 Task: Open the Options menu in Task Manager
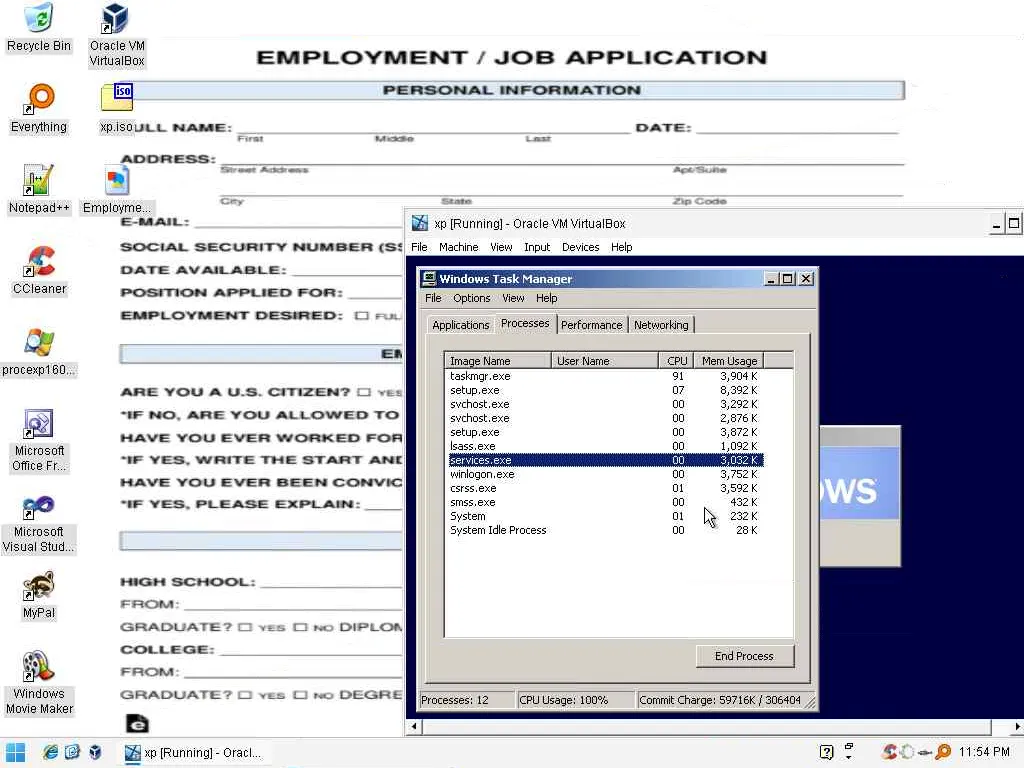click(x=472, y=298)
